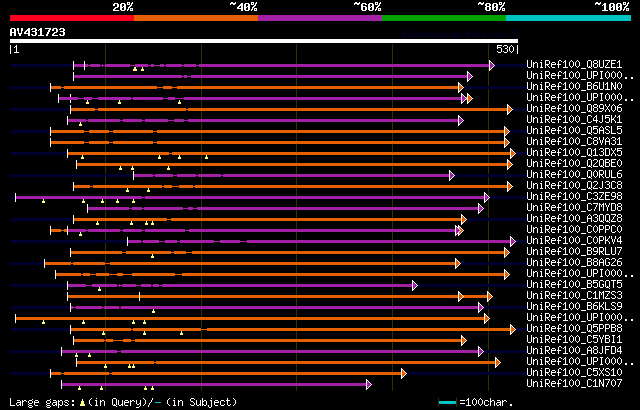Open hit UniRef100_Q8UZE1
The width and height of the screenshot is (640, 410).
(x=574, y=64)
